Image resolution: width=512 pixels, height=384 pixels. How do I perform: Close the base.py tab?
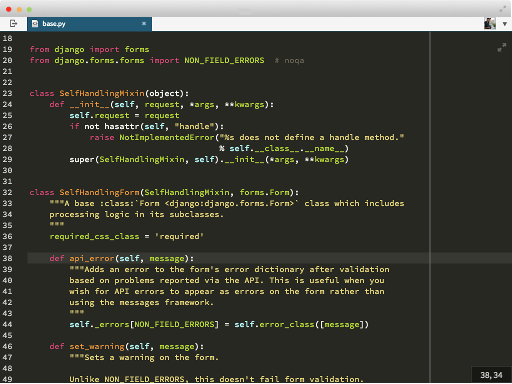[144, 23]
